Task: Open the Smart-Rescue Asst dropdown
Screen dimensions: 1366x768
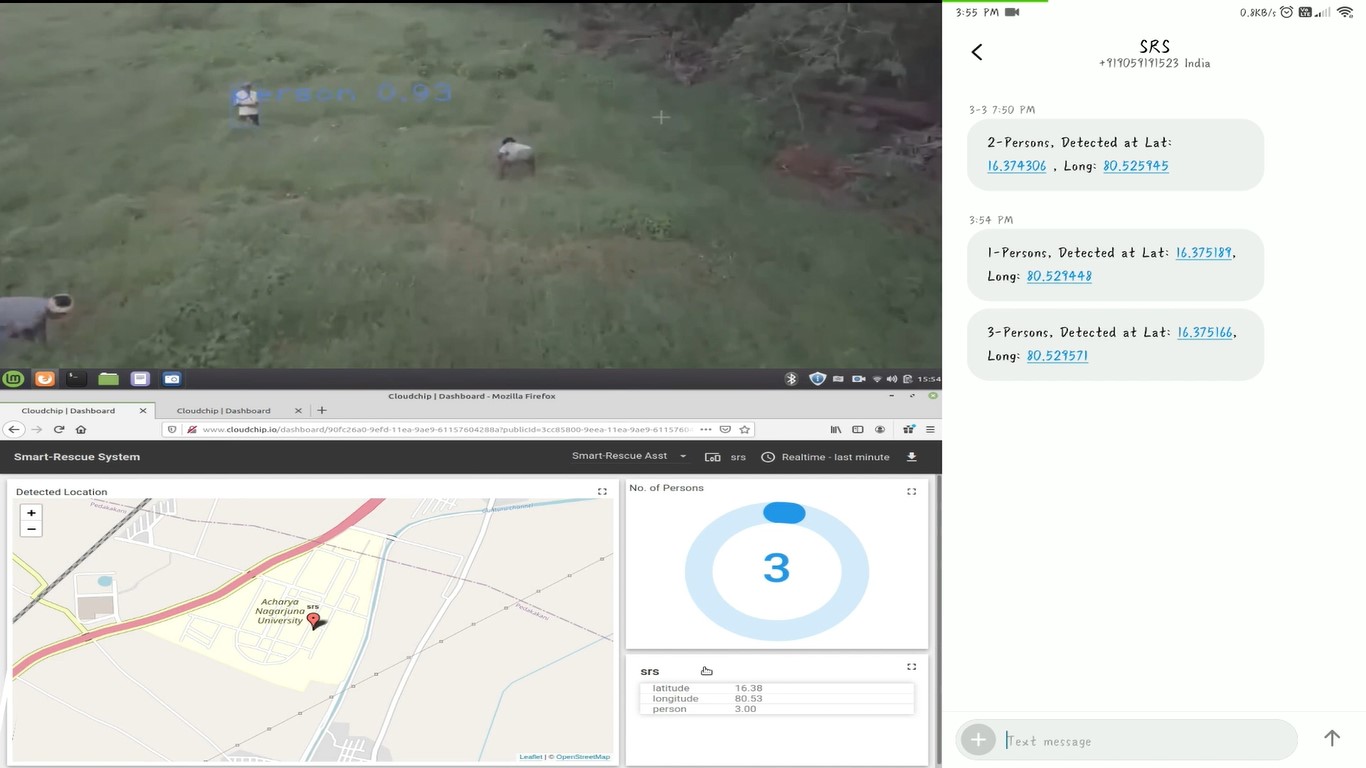Action: click(x=628, y=457)
